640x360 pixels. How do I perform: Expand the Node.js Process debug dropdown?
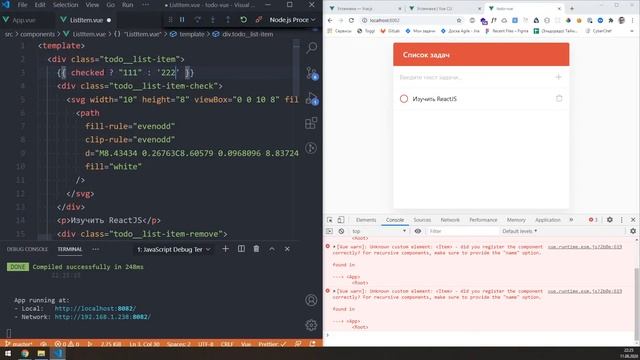pyautogui.click(x=292, y=20)
